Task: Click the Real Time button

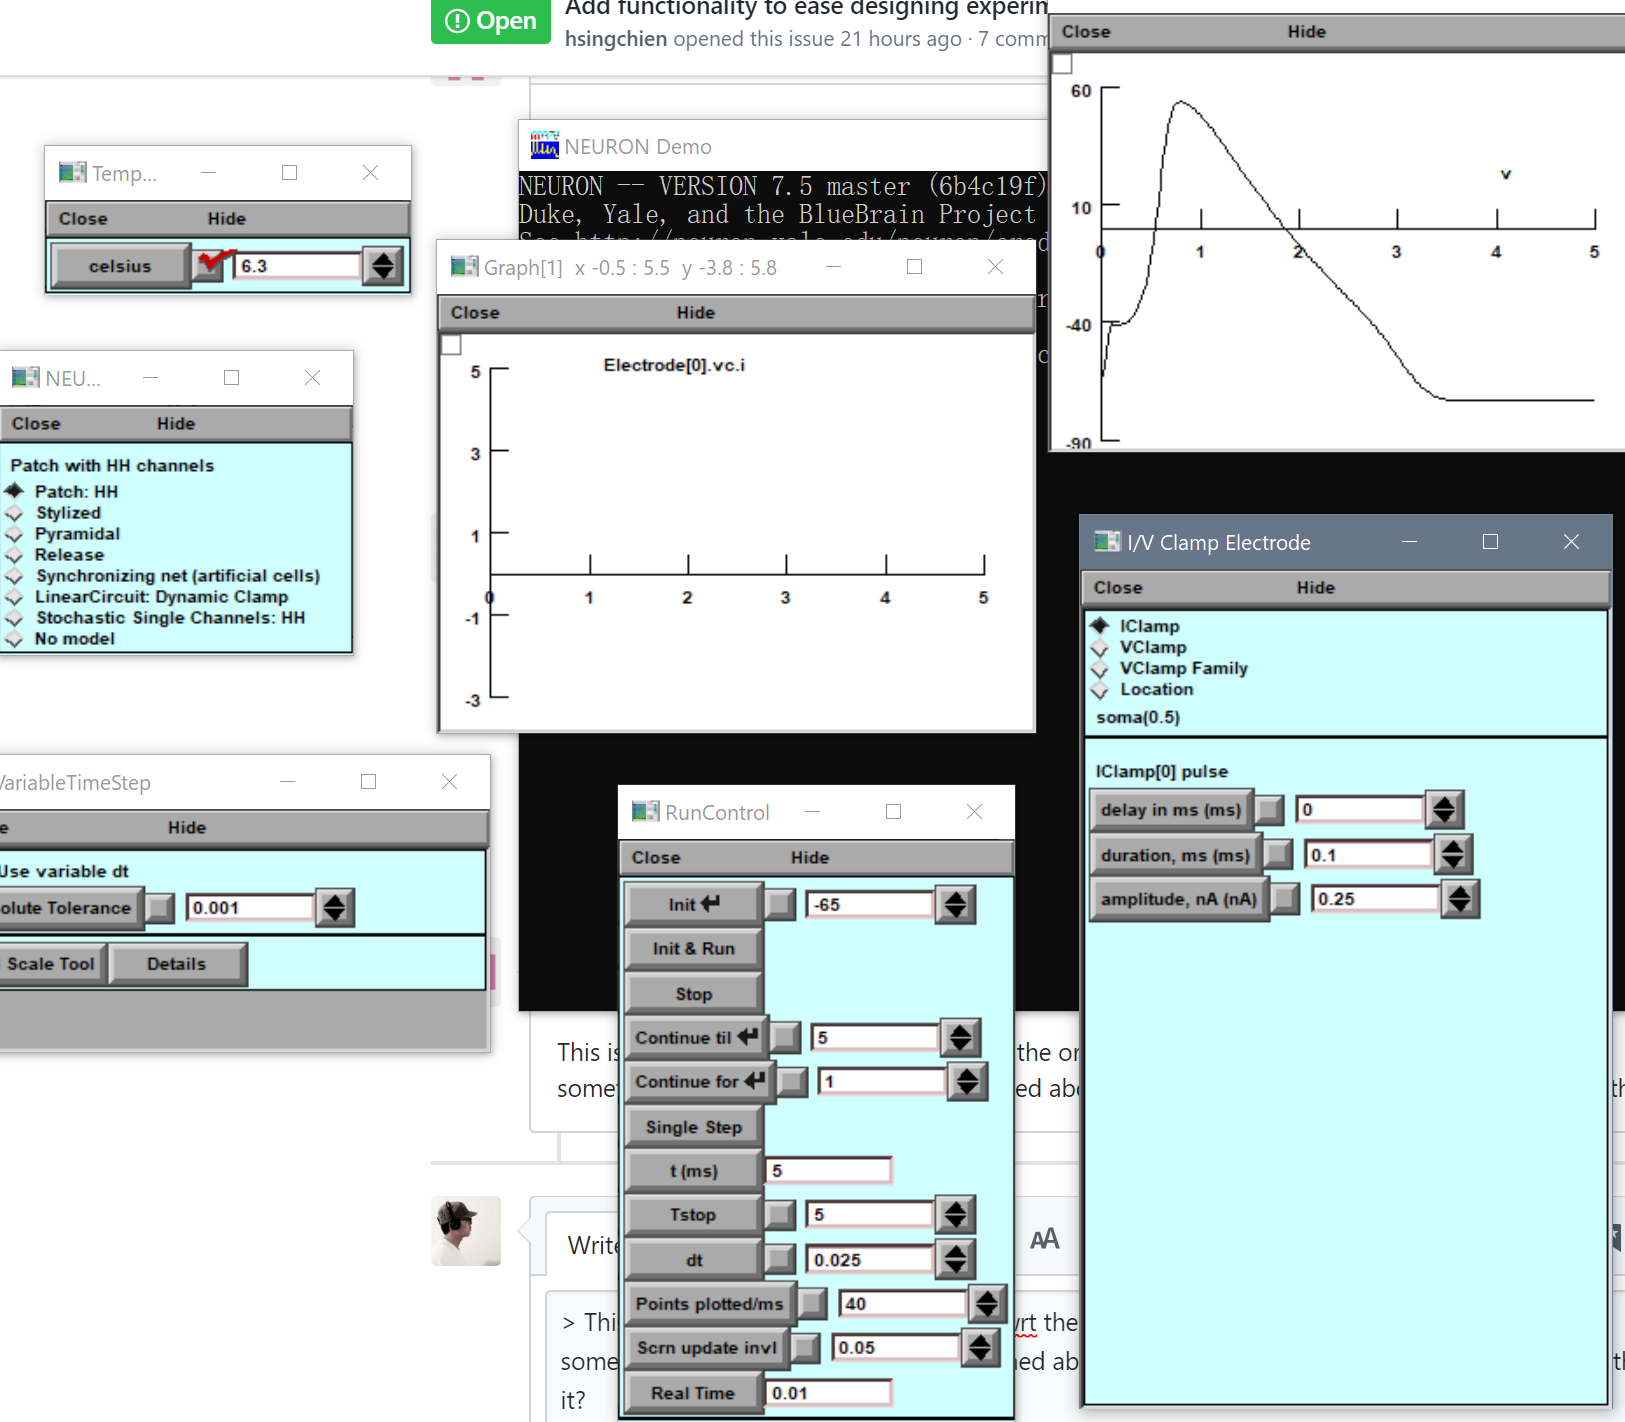Action: (694, 1393)
